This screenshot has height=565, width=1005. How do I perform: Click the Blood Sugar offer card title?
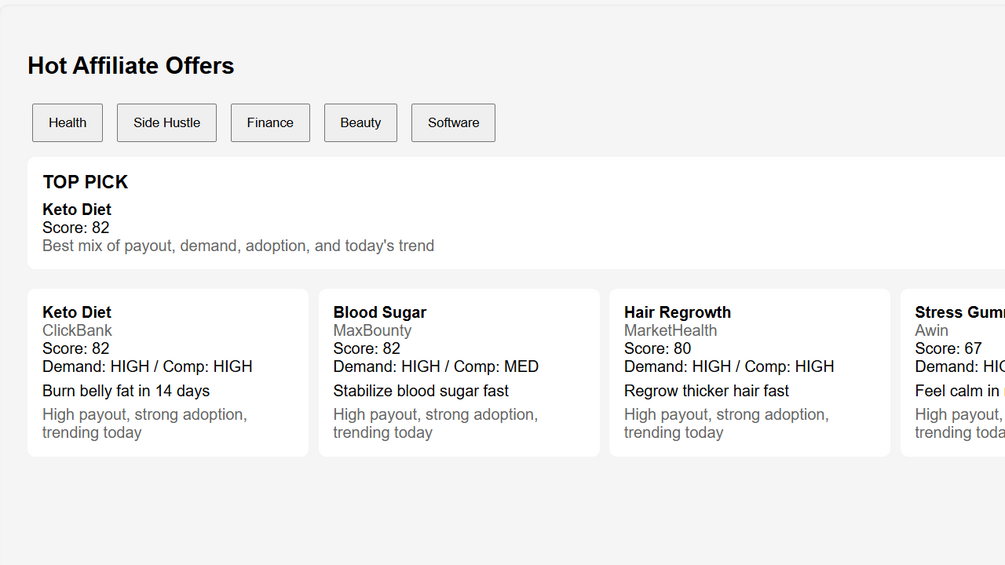380,312
